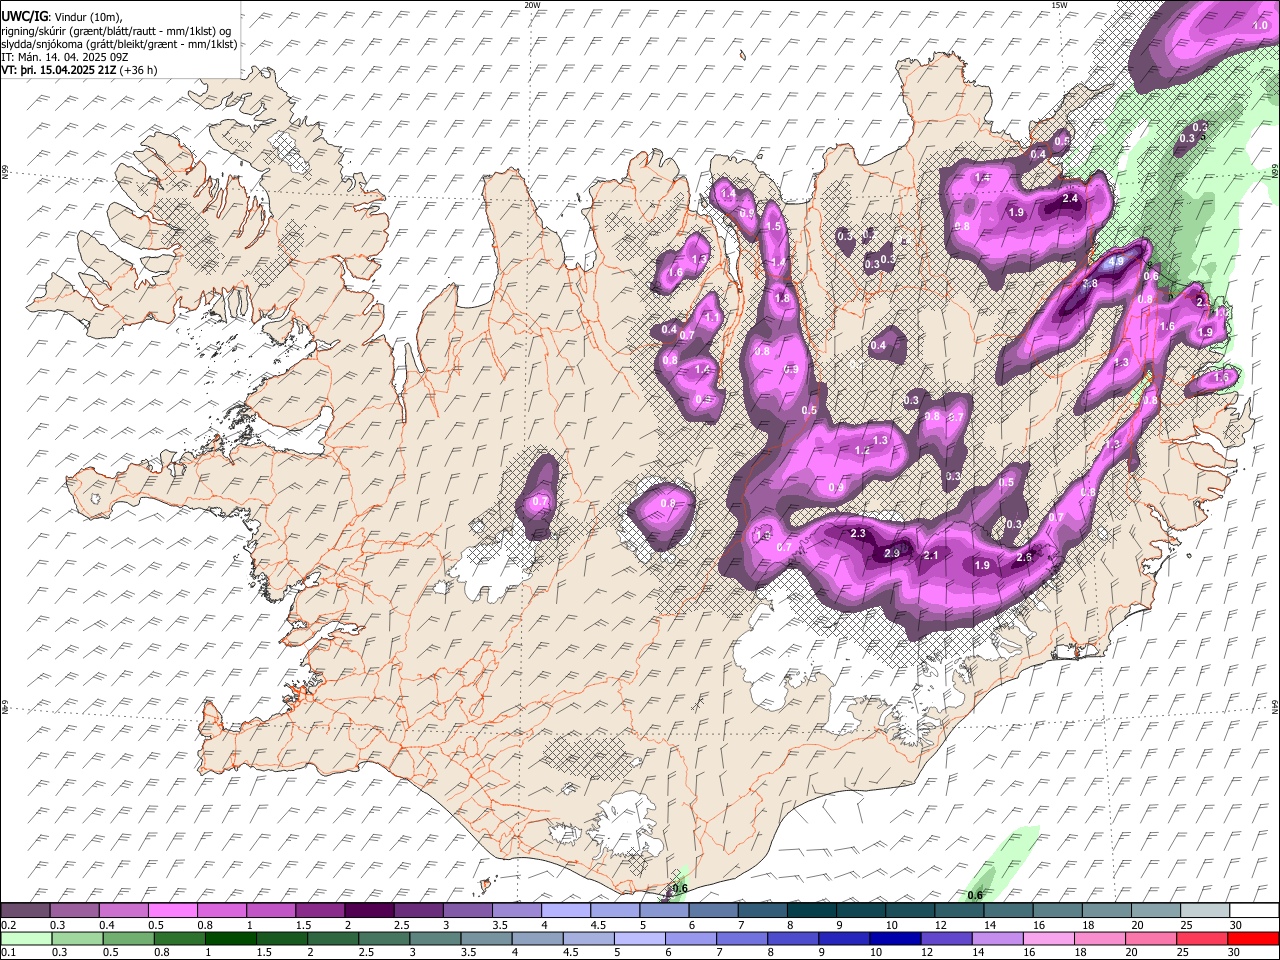Pick the dark purple snow swatch between 2 and 2.5
Viewport: 1280px width, 960px height.
(369, 910)
